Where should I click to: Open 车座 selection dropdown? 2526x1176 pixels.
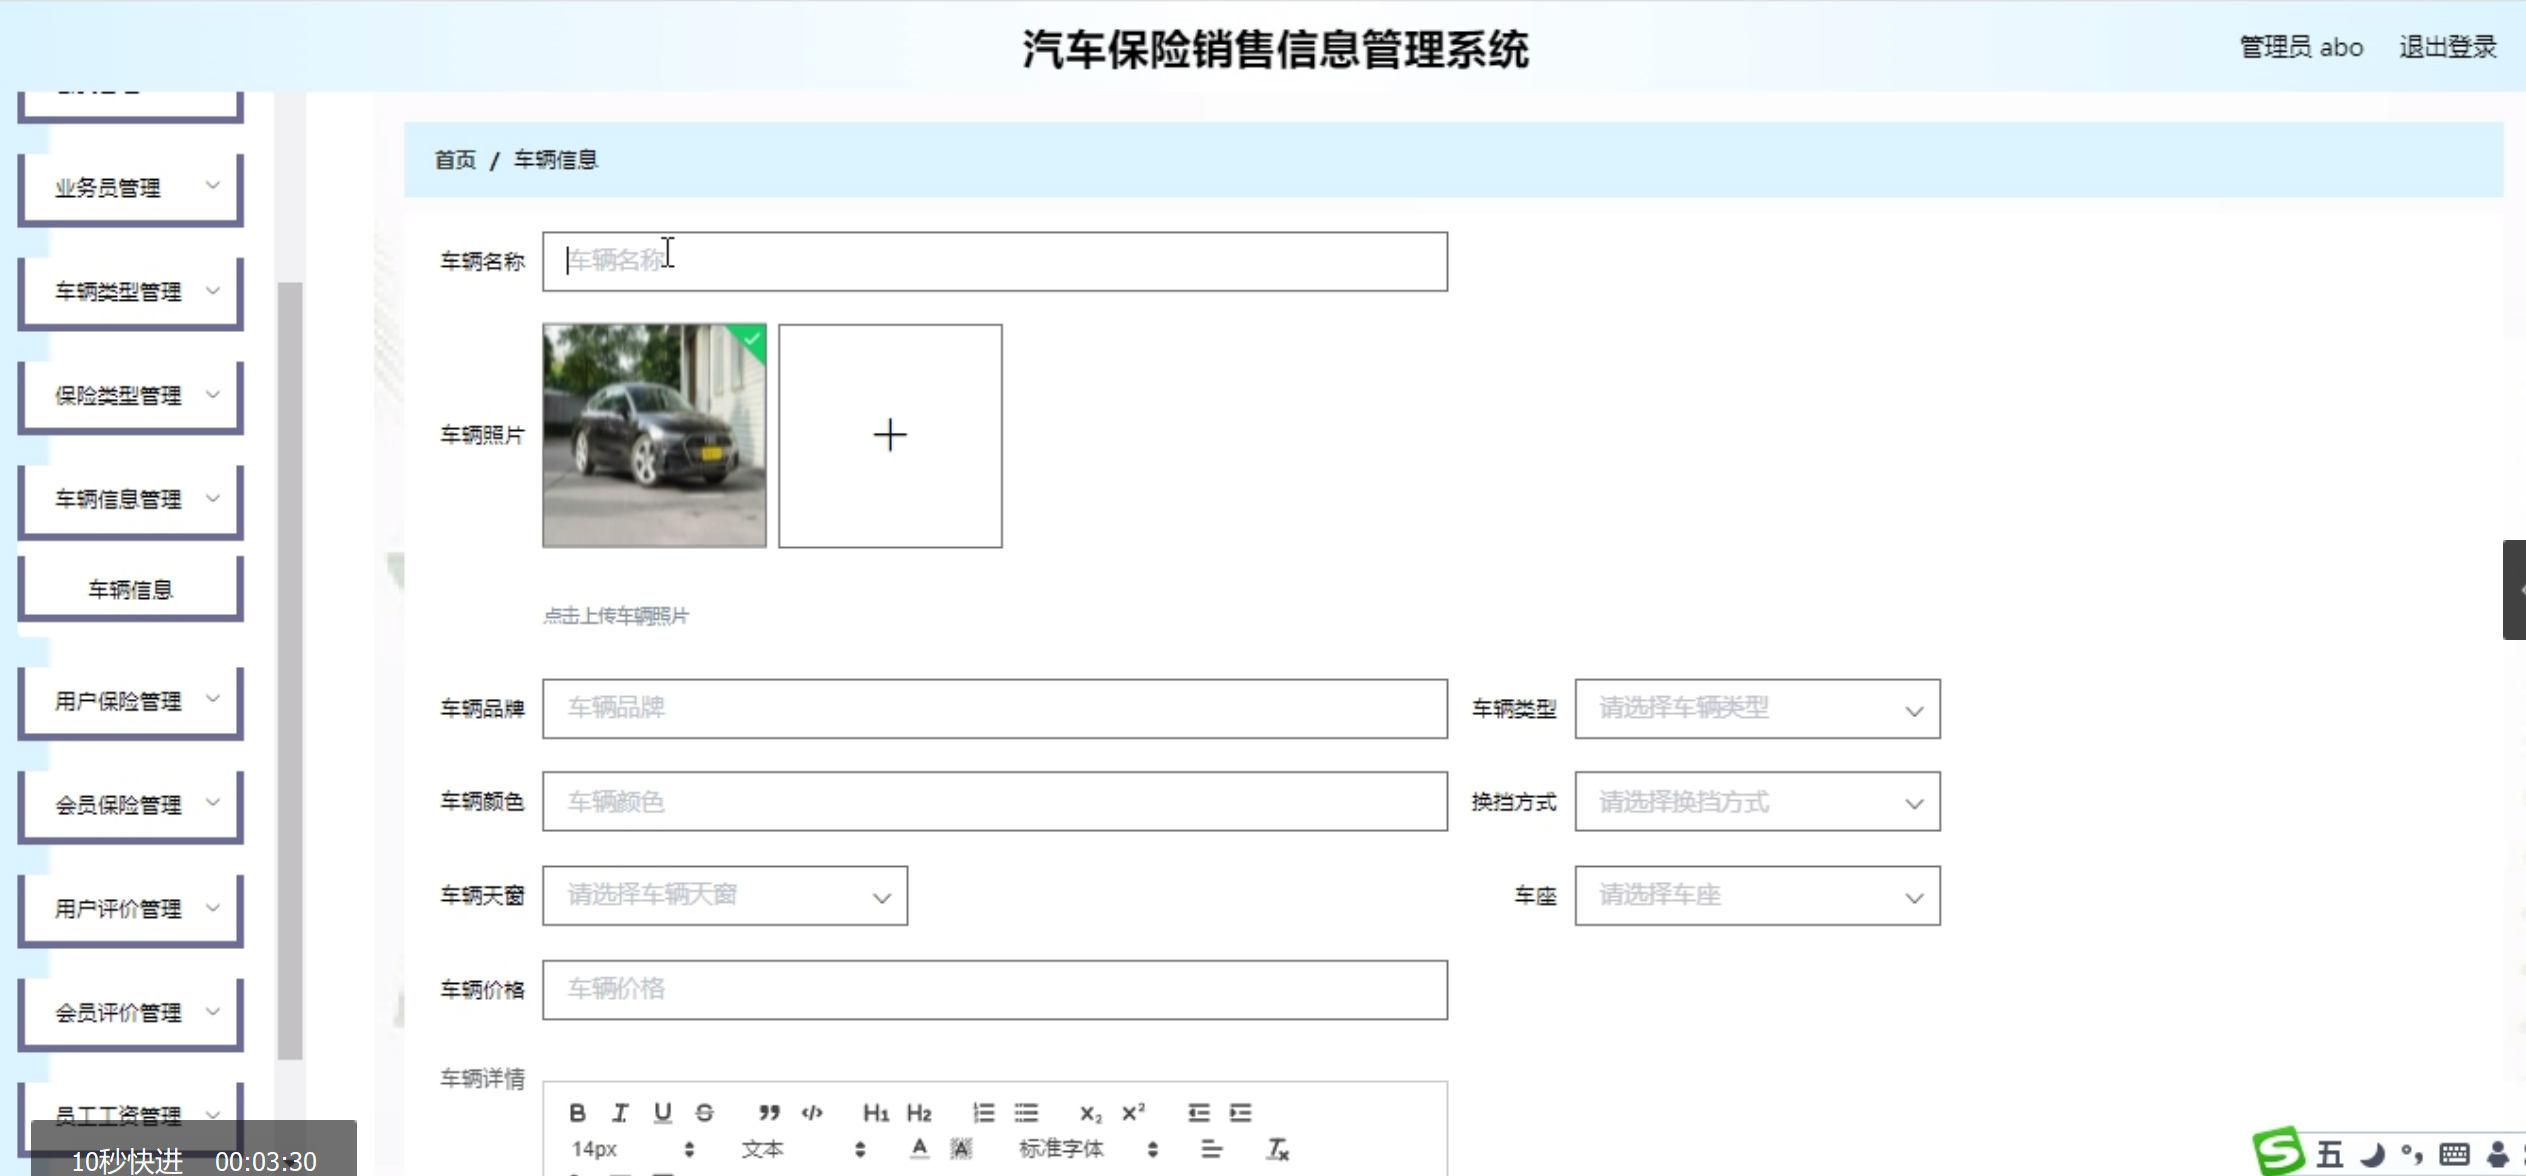point(1756,896)
